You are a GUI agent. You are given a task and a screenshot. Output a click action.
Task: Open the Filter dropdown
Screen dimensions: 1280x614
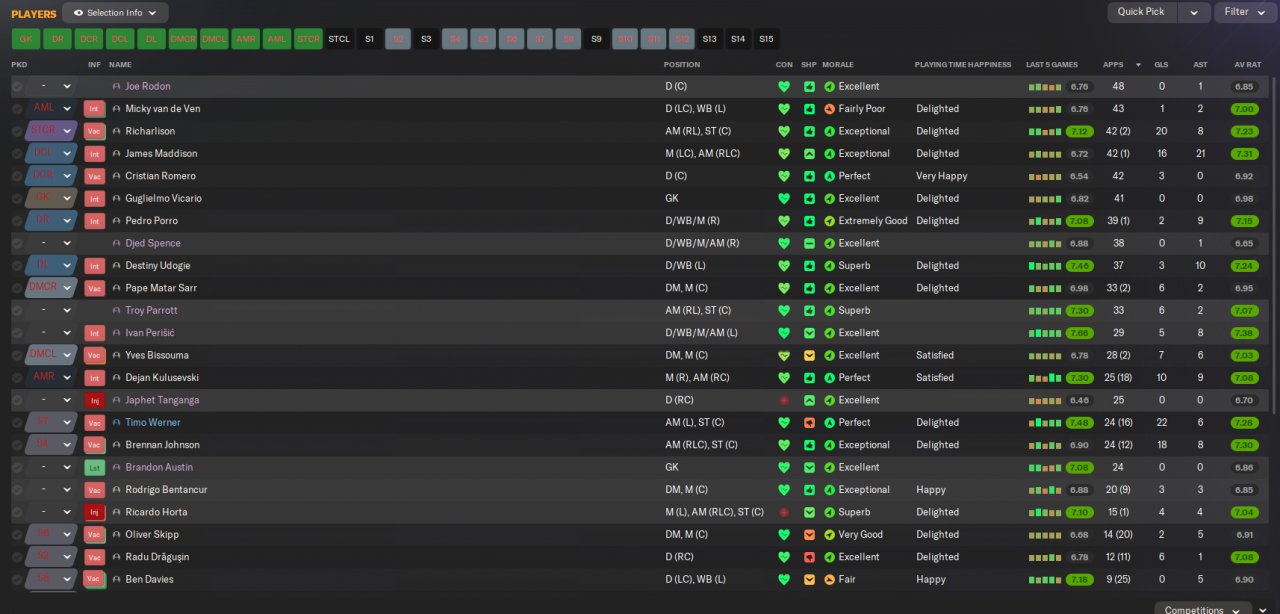(x=1245, y=12)
